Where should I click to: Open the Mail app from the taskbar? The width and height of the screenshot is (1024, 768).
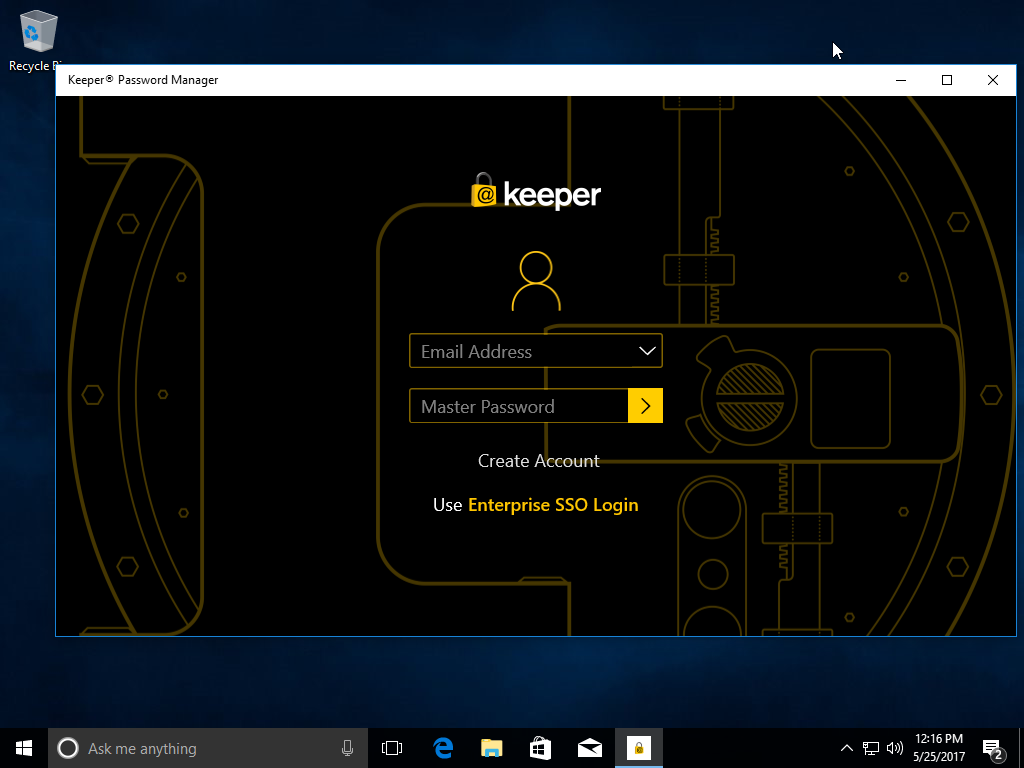tap(590, 748)
